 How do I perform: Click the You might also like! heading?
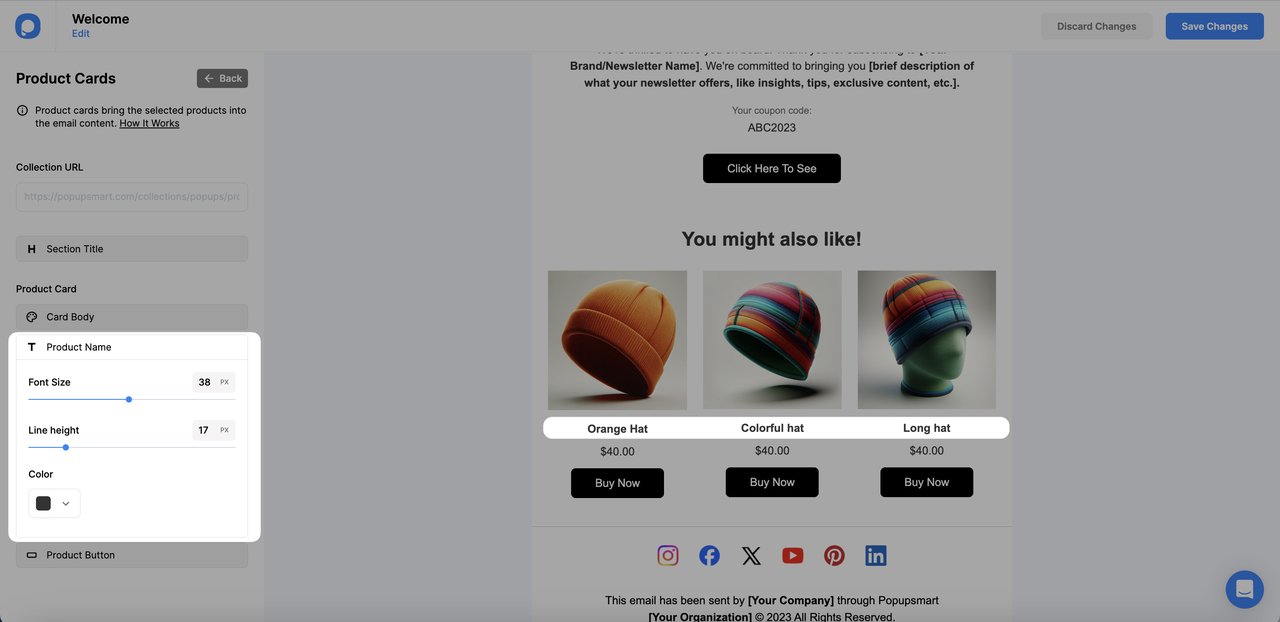coord(772,239)
